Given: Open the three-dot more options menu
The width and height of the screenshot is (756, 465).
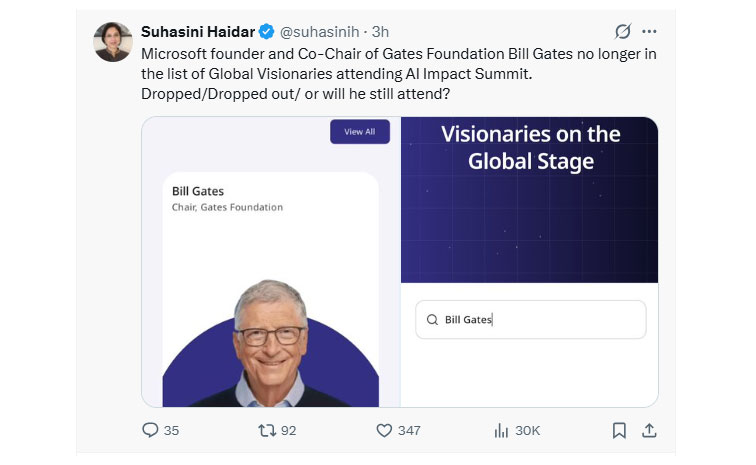Looking at the screenshot, I should (650, 31).
